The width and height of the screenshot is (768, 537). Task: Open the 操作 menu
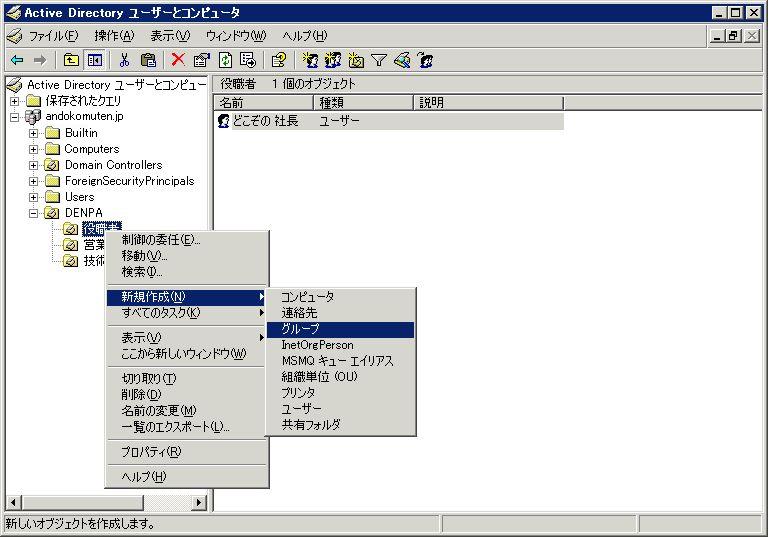[114, 36]
